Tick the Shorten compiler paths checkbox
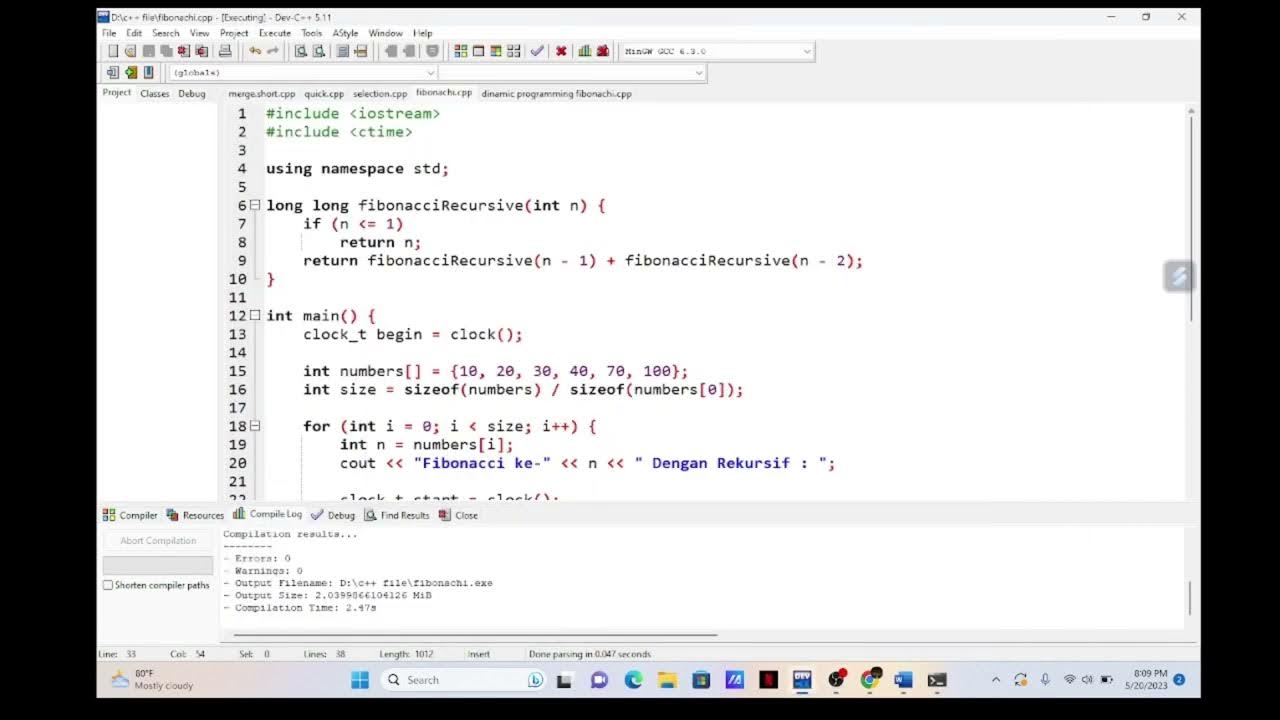The width and height of the screenshot is (1280, 720). (108, 585)
